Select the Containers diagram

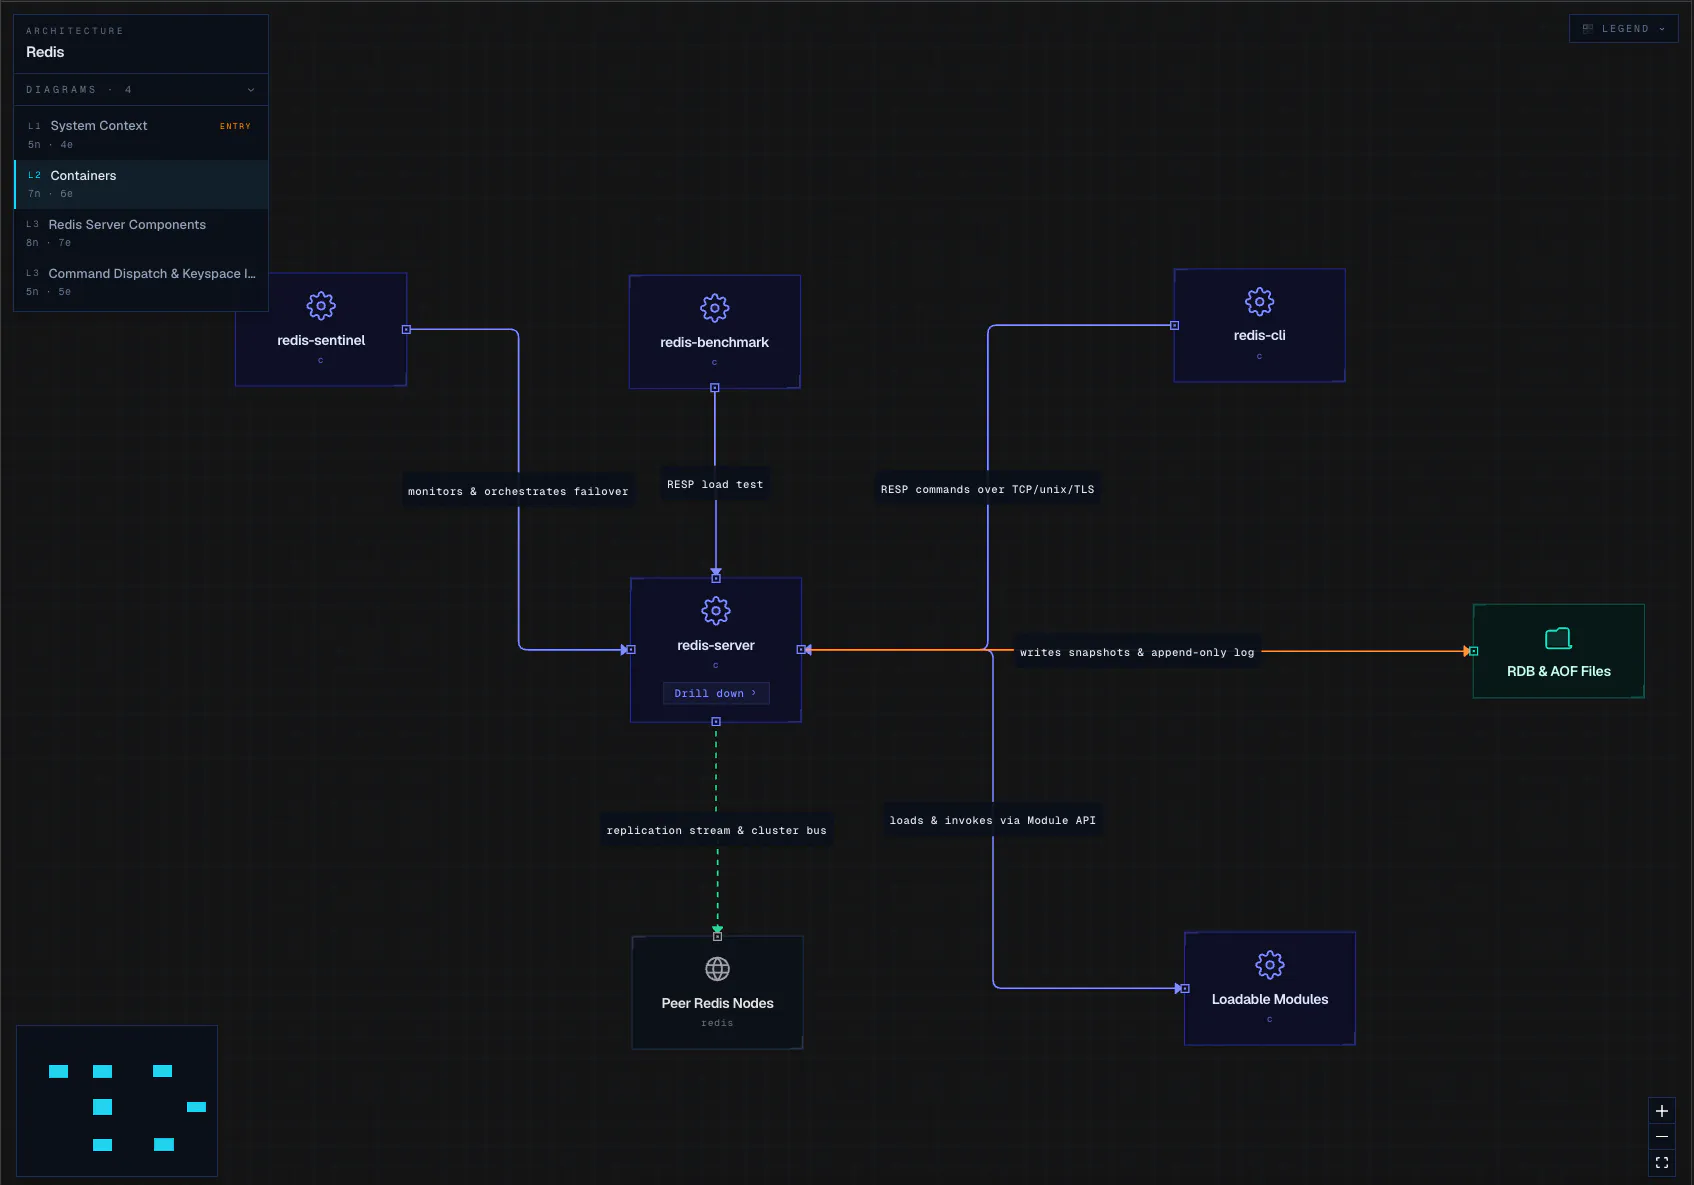click(141, 184)
